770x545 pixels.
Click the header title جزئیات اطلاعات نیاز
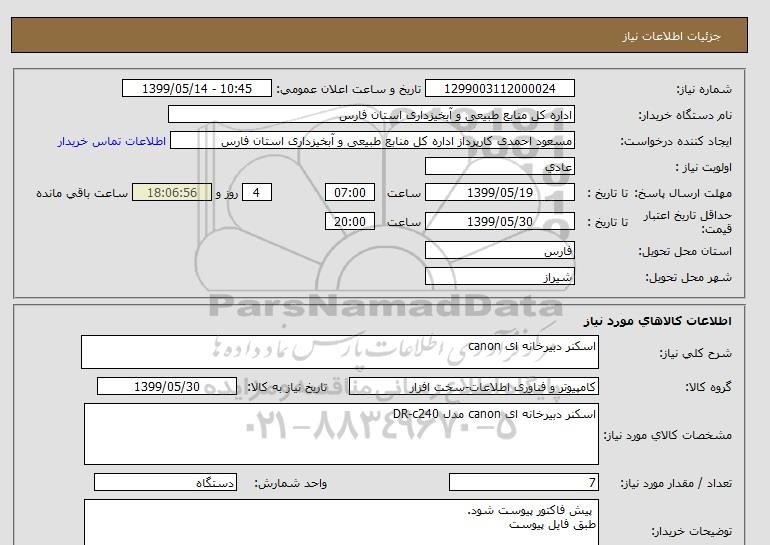[671, 36]
